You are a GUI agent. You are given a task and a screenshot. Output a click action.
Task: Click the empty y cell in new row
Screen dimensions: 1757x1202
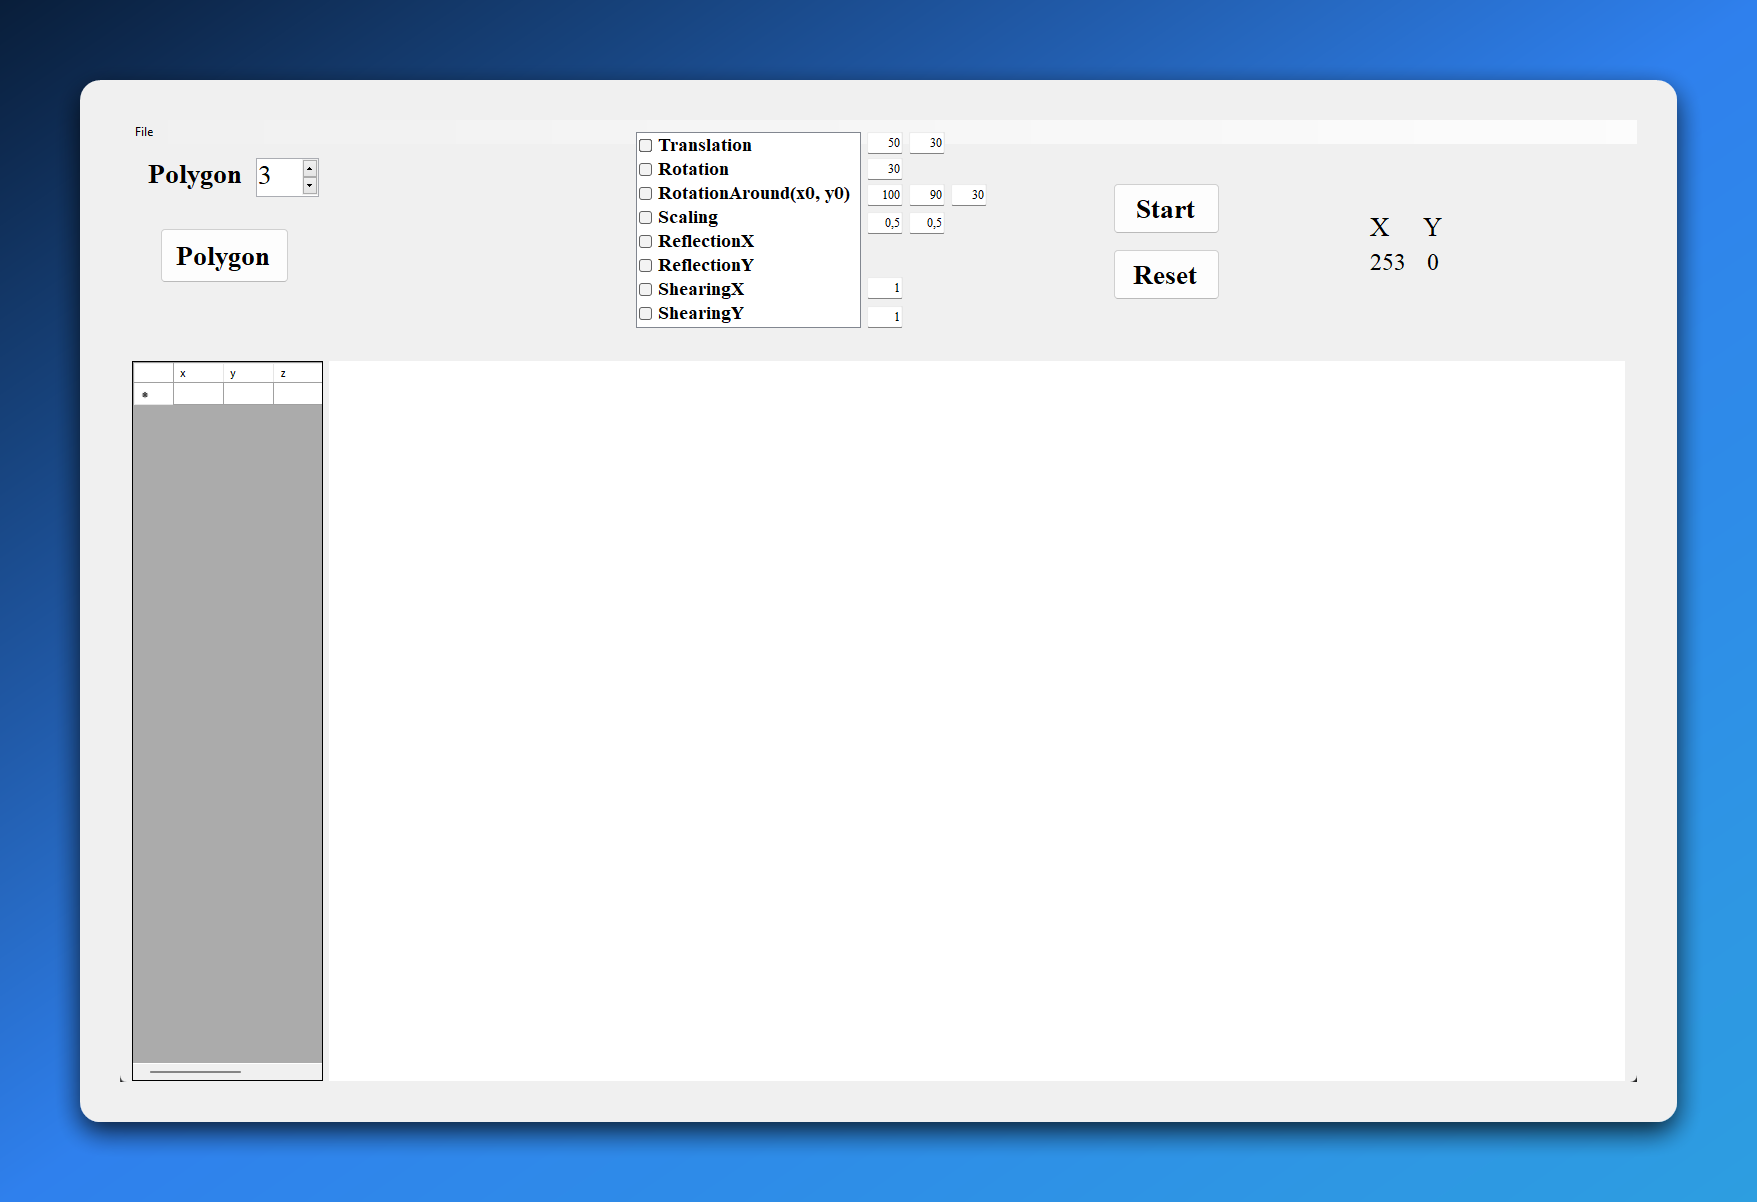pos(248,394)
